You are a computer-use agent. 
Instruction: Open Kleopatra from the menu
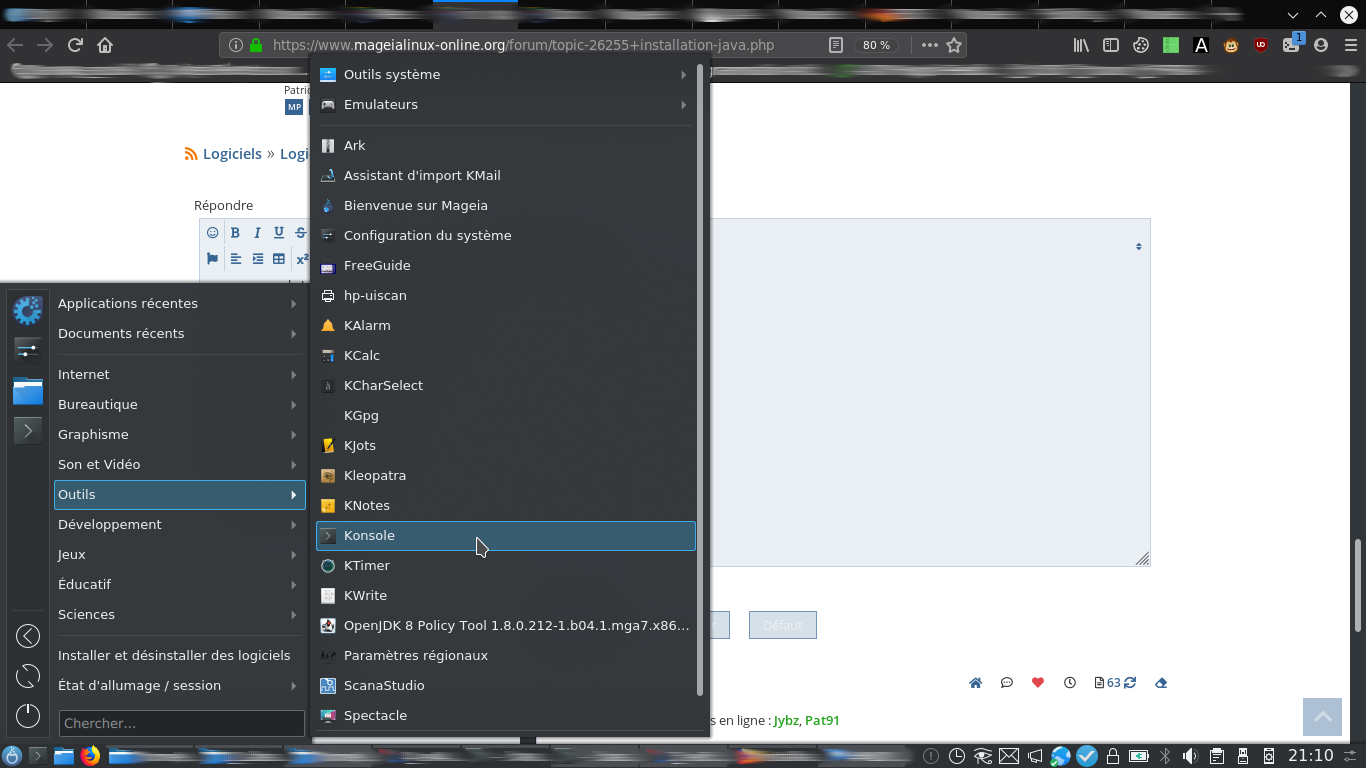[505, 475]
